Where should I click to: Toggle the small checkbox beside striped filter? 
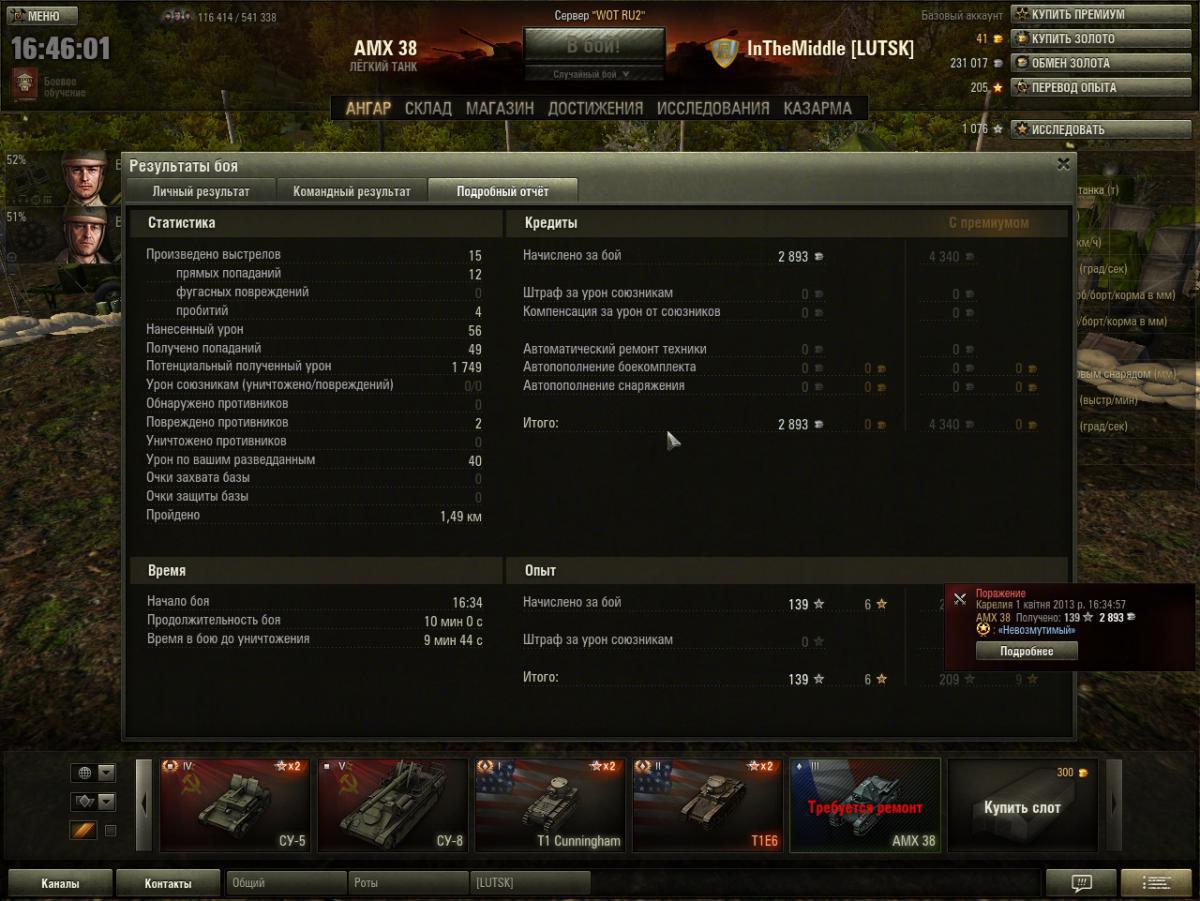pyautogui.click(x=111, y=830)
